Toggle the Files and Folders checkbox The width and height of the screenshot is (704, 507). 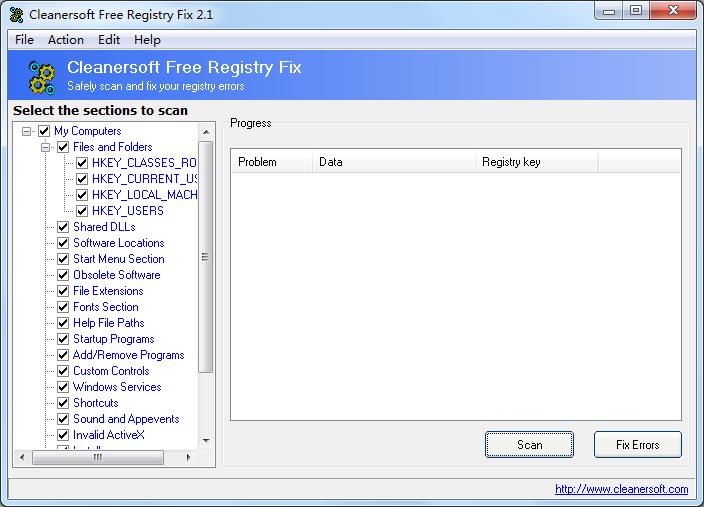63,147
